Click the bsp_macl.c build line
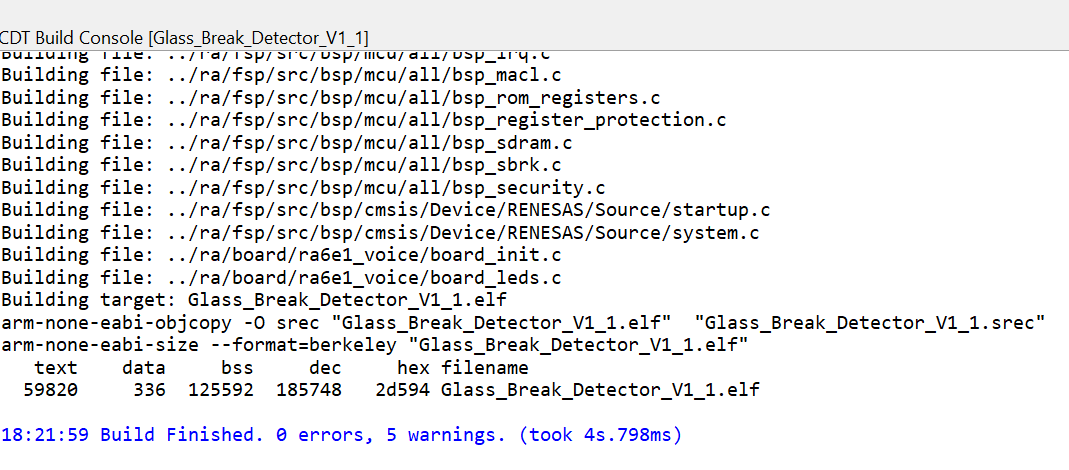The height and width of the screenshot is (470, 1069). (281, 76)
